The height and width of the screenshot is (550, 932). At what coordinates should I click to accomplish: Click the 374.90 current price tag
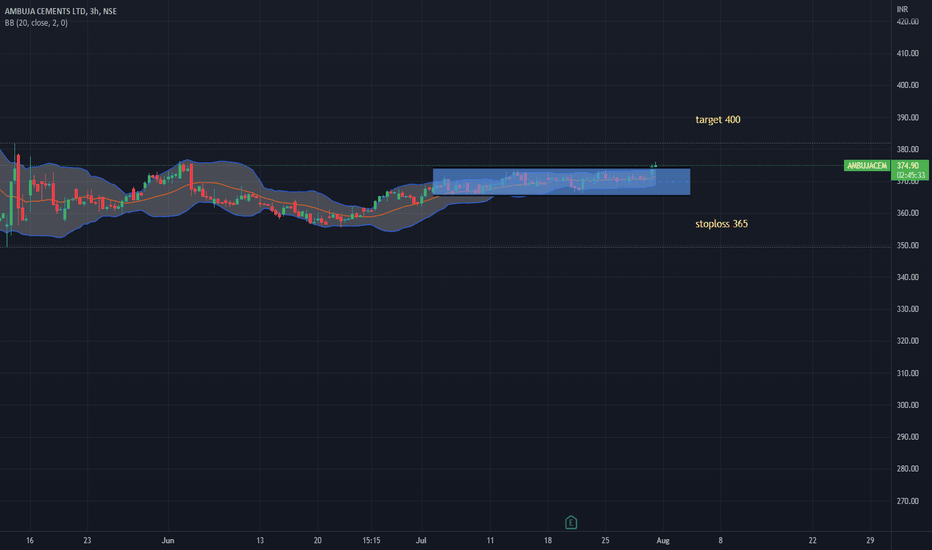click(x=909, y=166)
